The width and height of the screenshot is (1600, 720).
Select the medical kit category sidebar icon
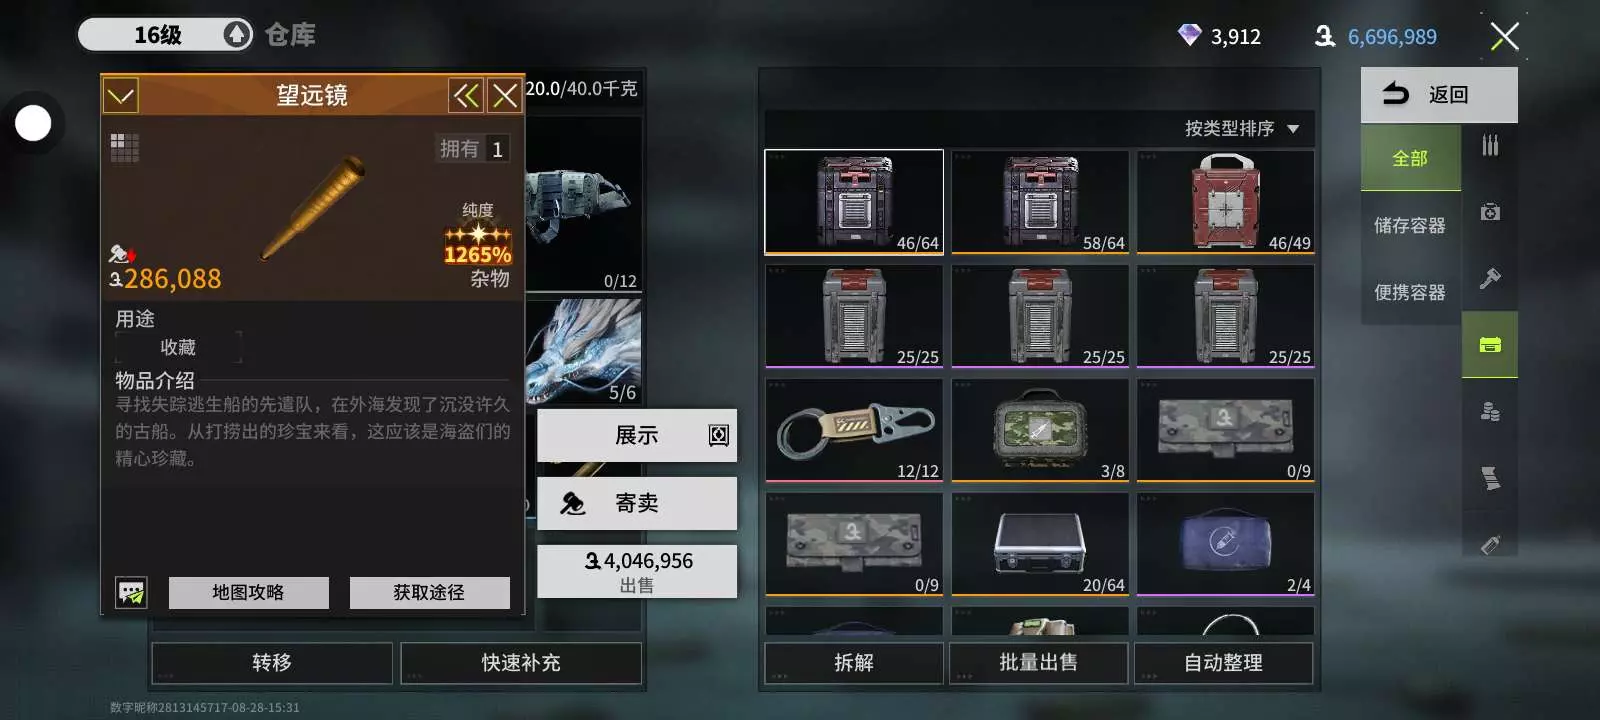[1490, 212]
